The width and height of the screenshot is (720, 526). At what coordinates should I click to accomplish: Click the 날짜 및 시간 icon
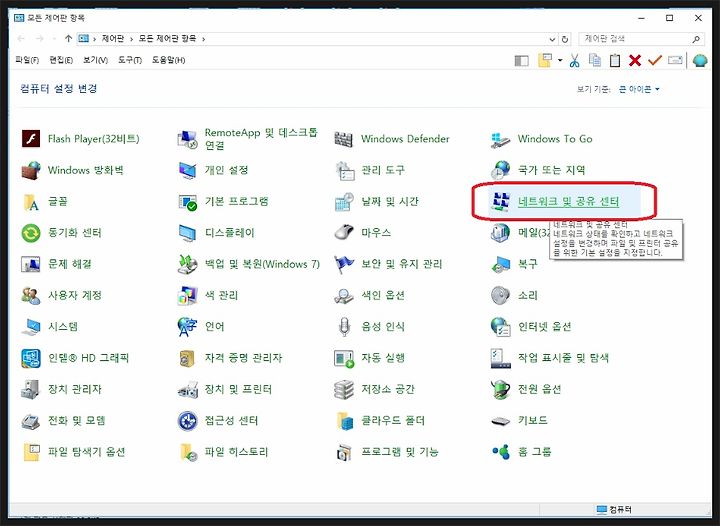(344, 201)
